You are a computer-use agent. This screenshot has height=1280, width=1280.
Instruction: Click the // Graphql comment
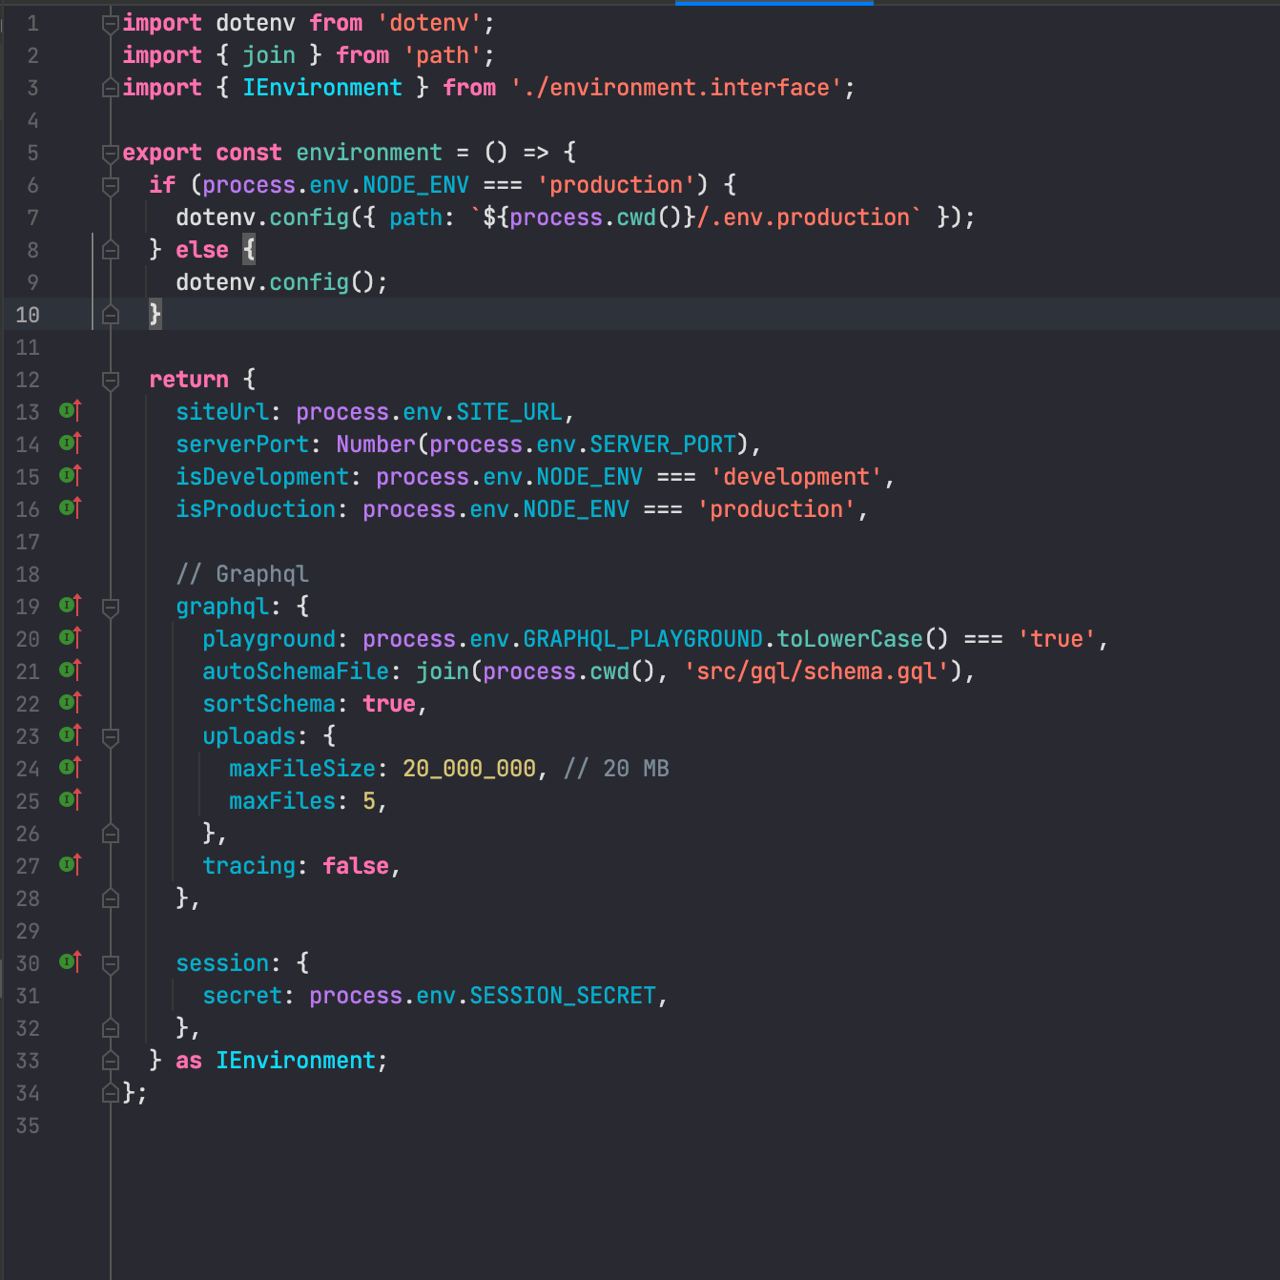(x=242, y=574)
